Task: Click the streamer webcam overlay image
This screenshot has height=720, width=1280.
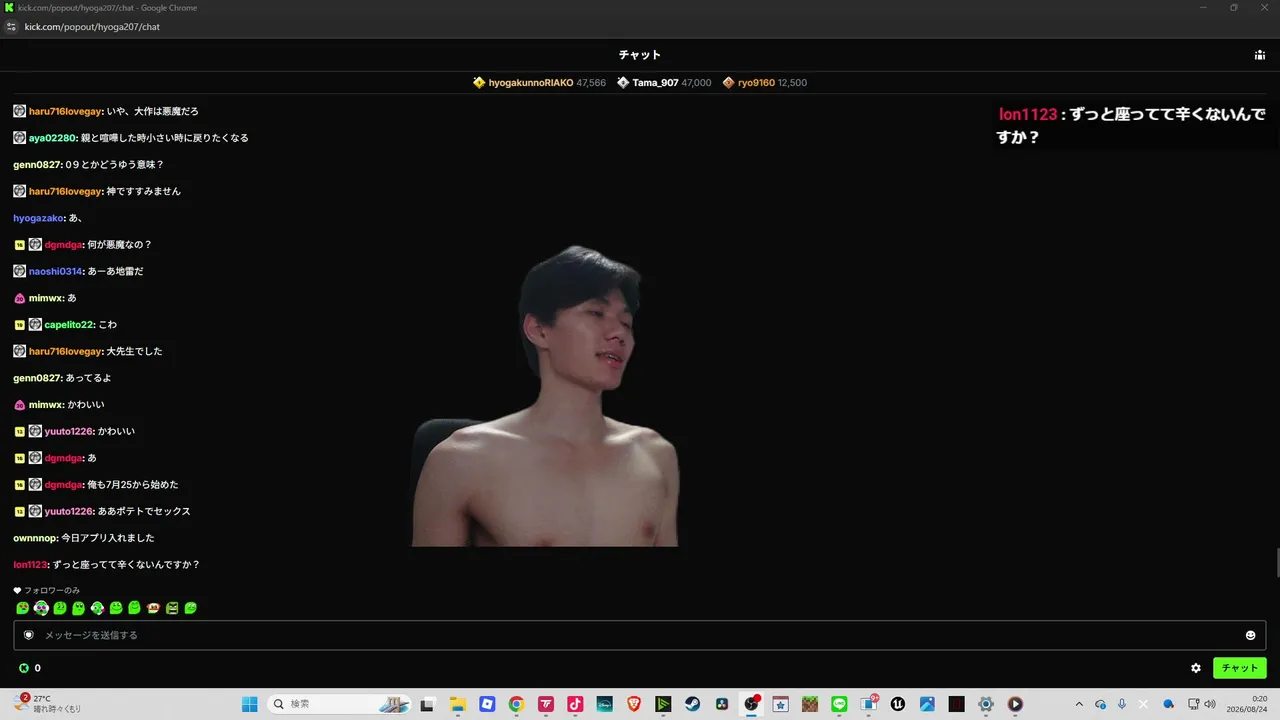Action: (546, 396)
